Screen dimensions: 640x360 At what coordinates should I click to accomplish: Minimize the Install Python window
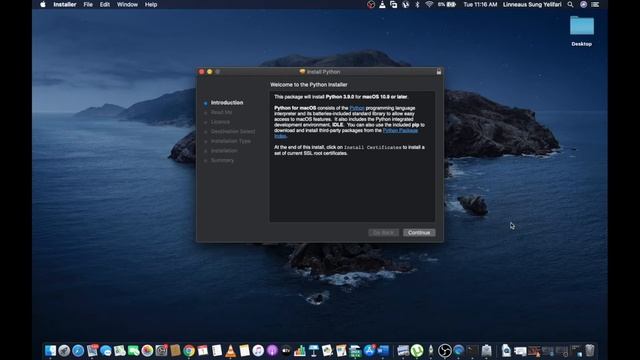pos(210,71)
